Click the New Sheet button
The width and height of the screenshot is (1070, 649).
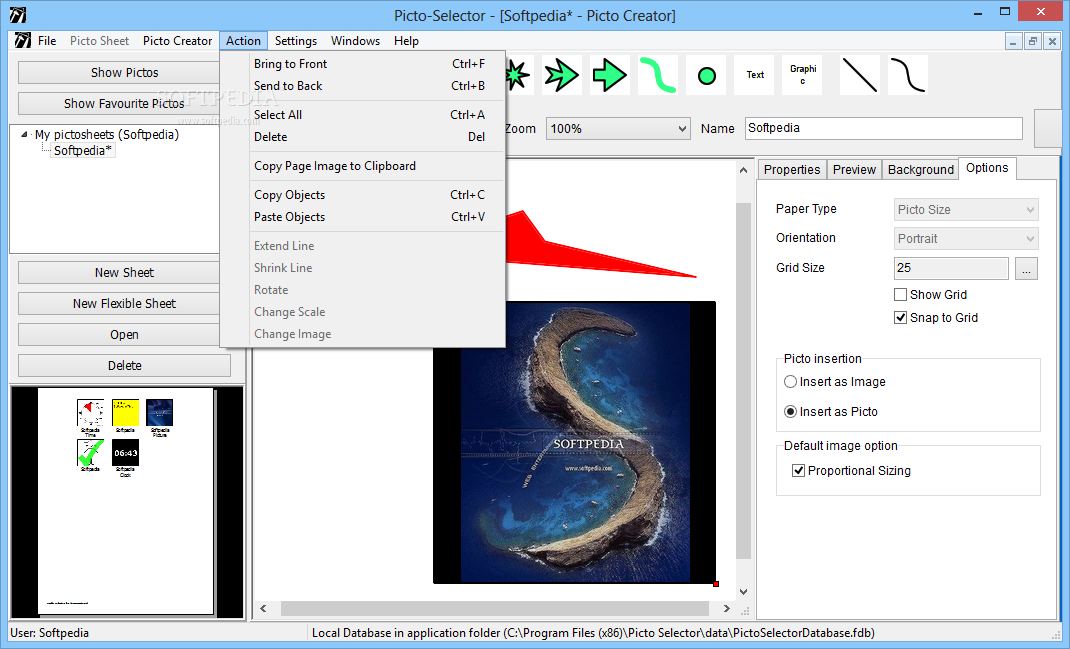[124, 272]
